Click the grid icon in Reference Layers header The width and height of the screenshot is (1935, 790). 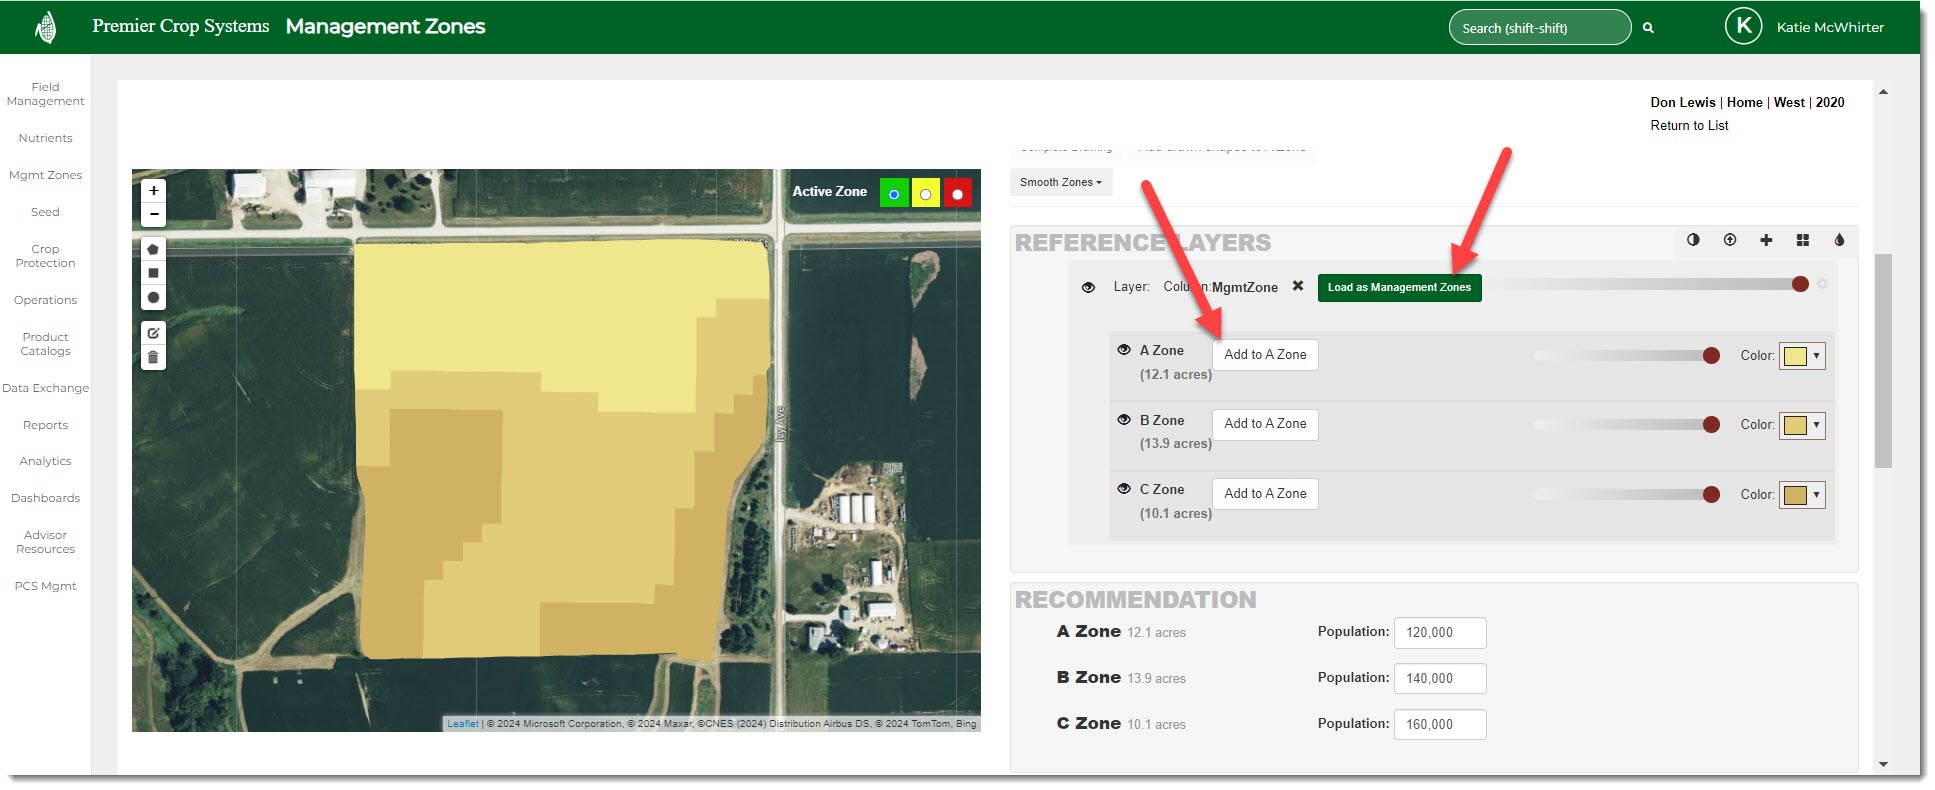point(1802,240)
